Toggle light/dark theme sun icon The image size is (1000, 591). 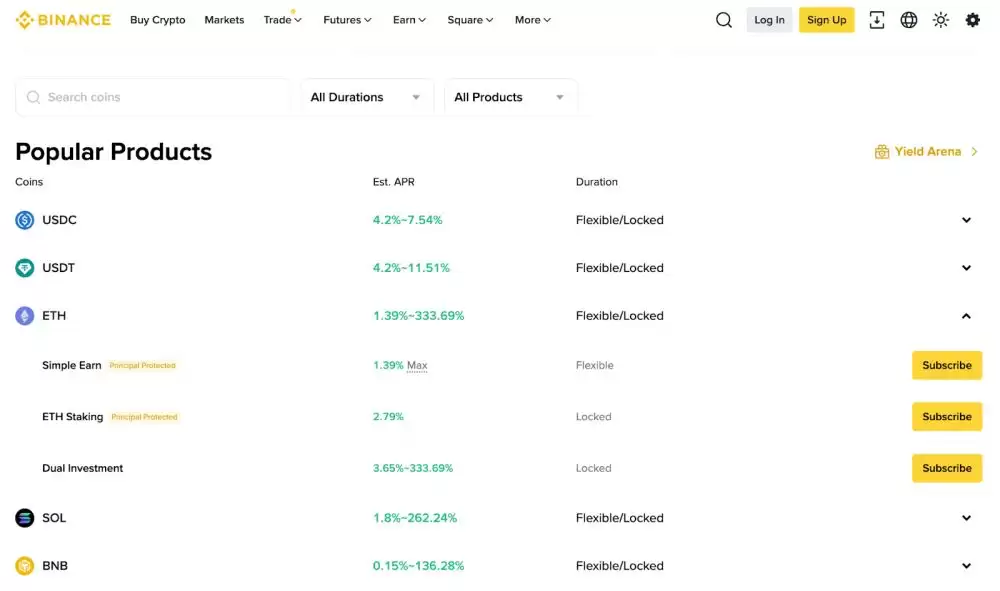click(x=941, y=20)
